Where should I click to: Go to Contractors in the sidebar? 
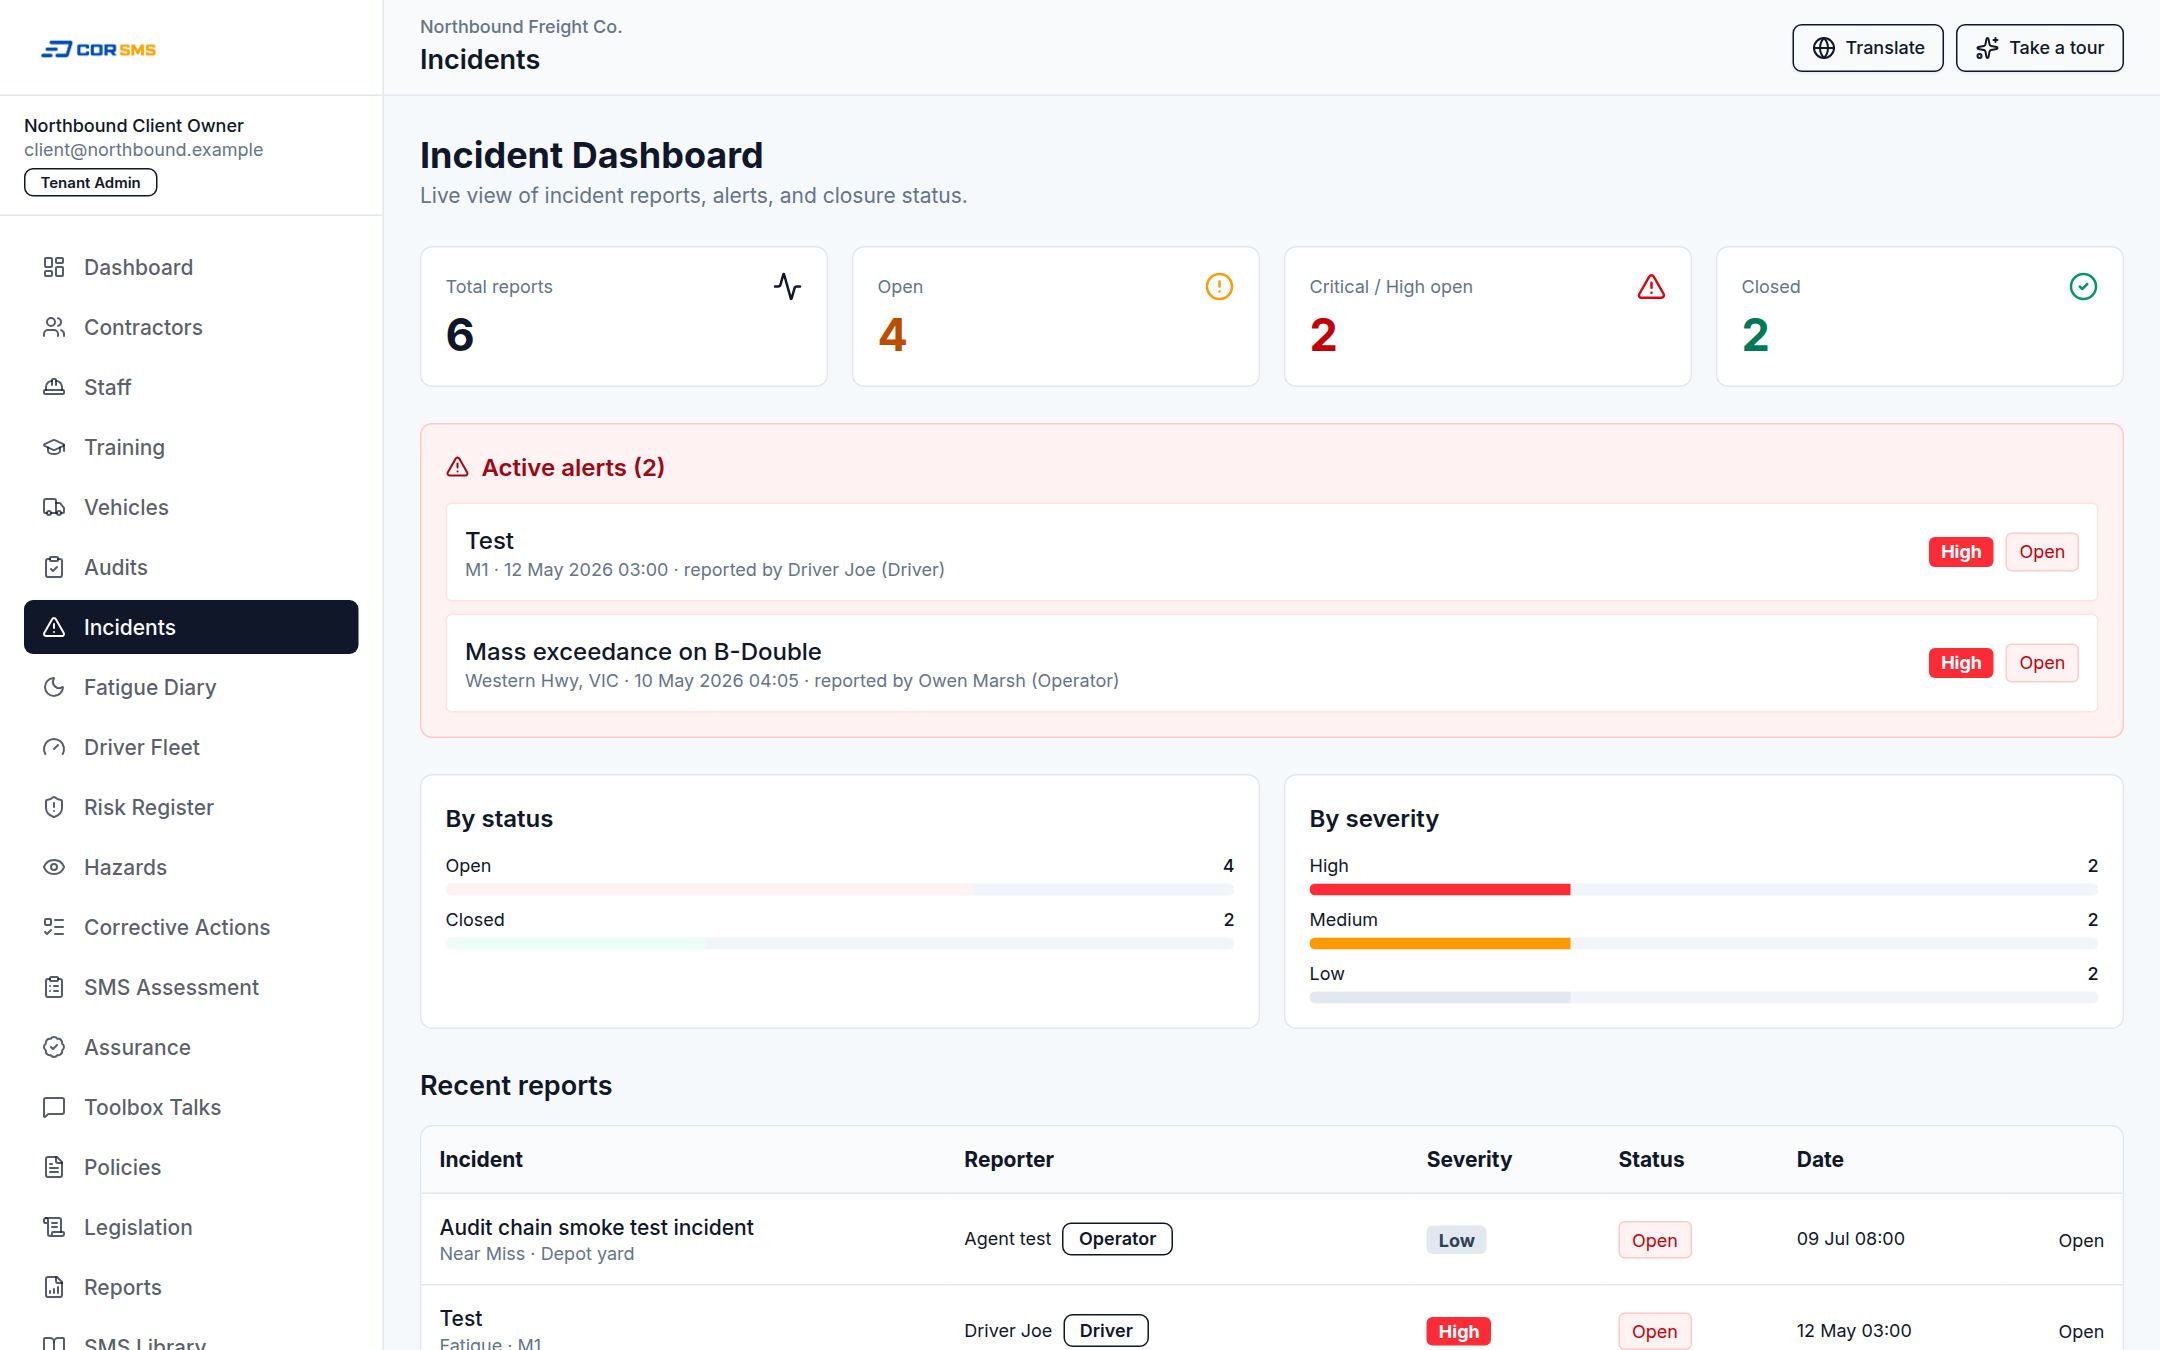pyautogui.click(x=191, y=327)
